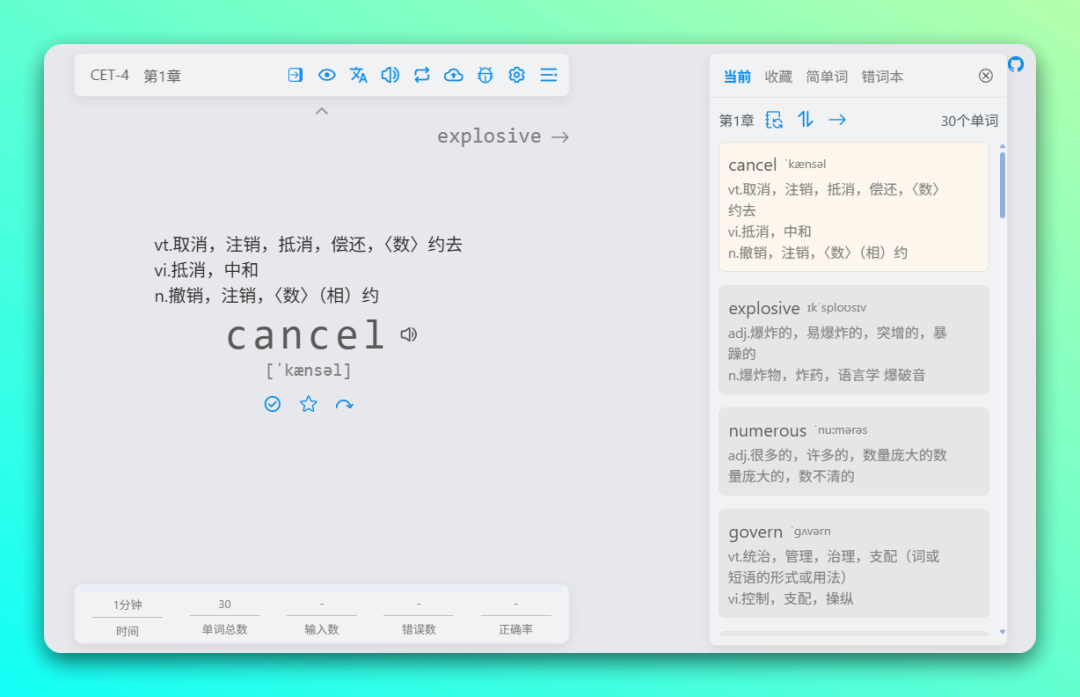Toggle the translation display icon
The image size is (1080, 697).
coord(358,75)
